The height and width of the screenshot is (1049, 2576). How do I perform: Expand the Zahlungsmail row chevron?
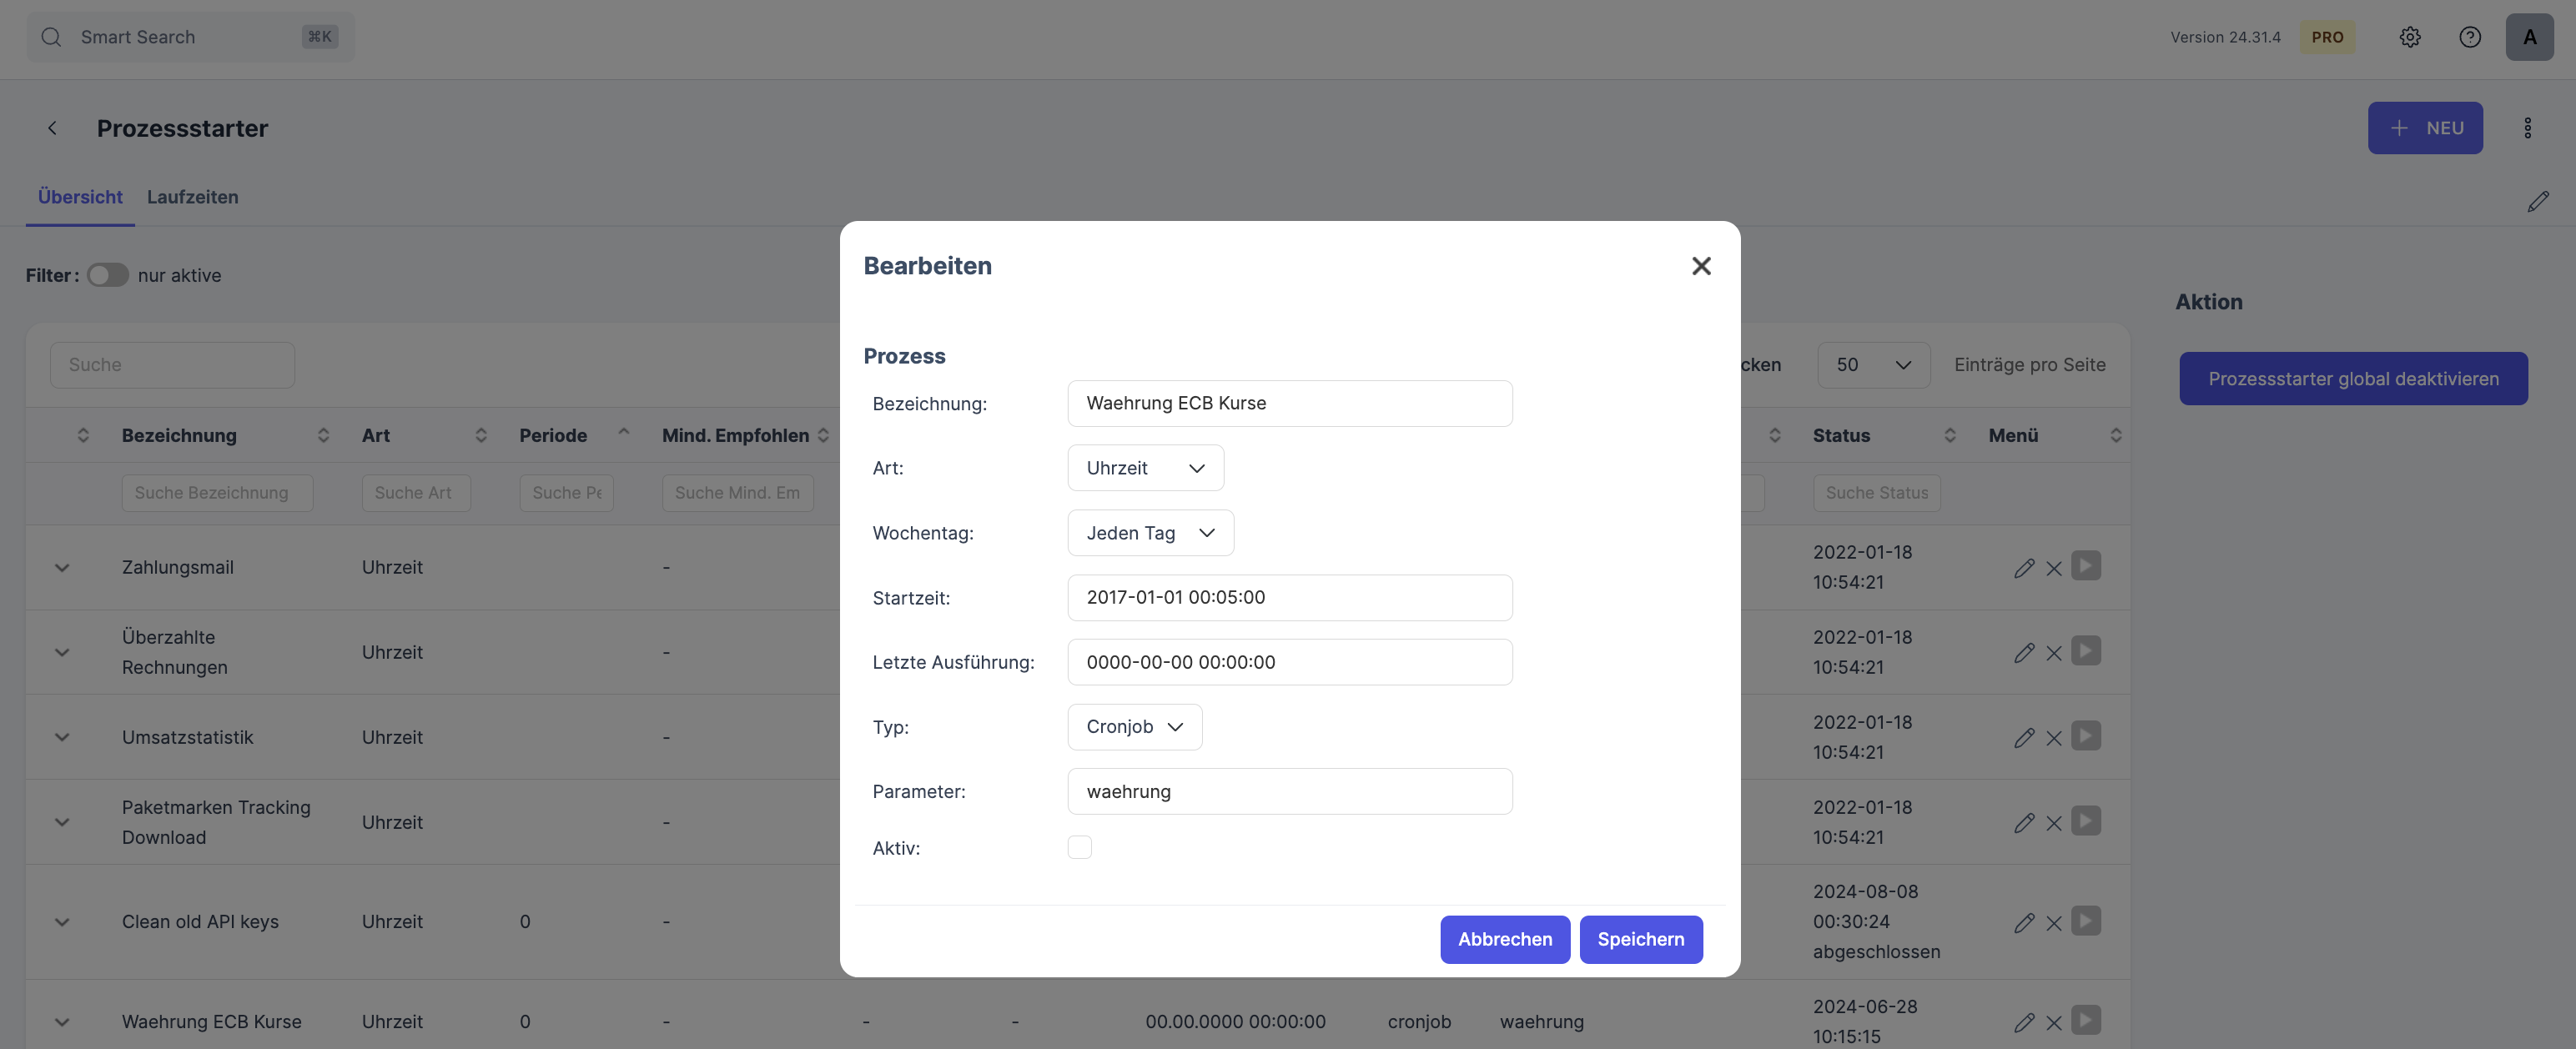click(x=62, y=568)
